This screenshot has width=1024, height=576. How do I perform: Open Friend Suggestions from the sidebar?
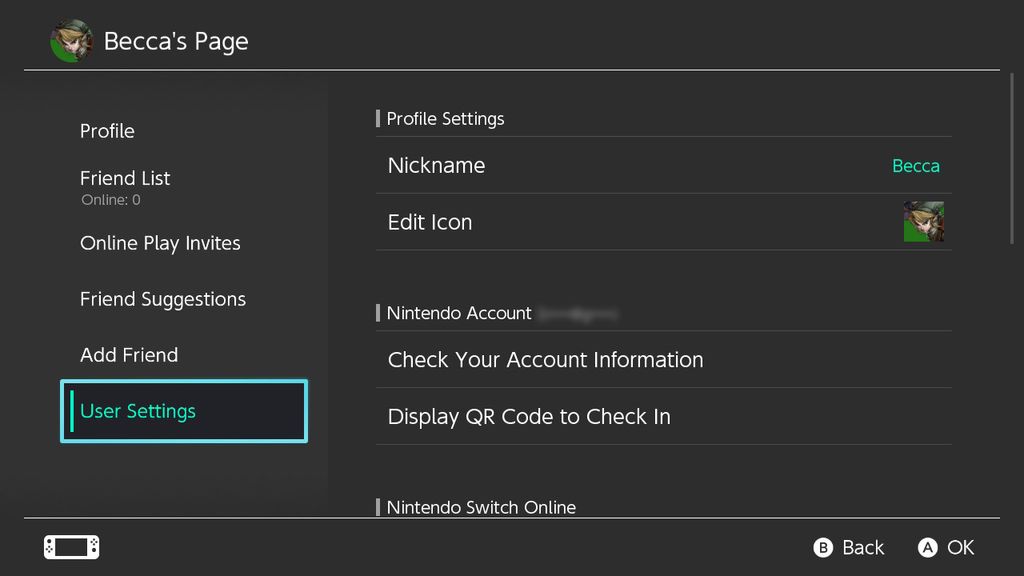point(162,299)
